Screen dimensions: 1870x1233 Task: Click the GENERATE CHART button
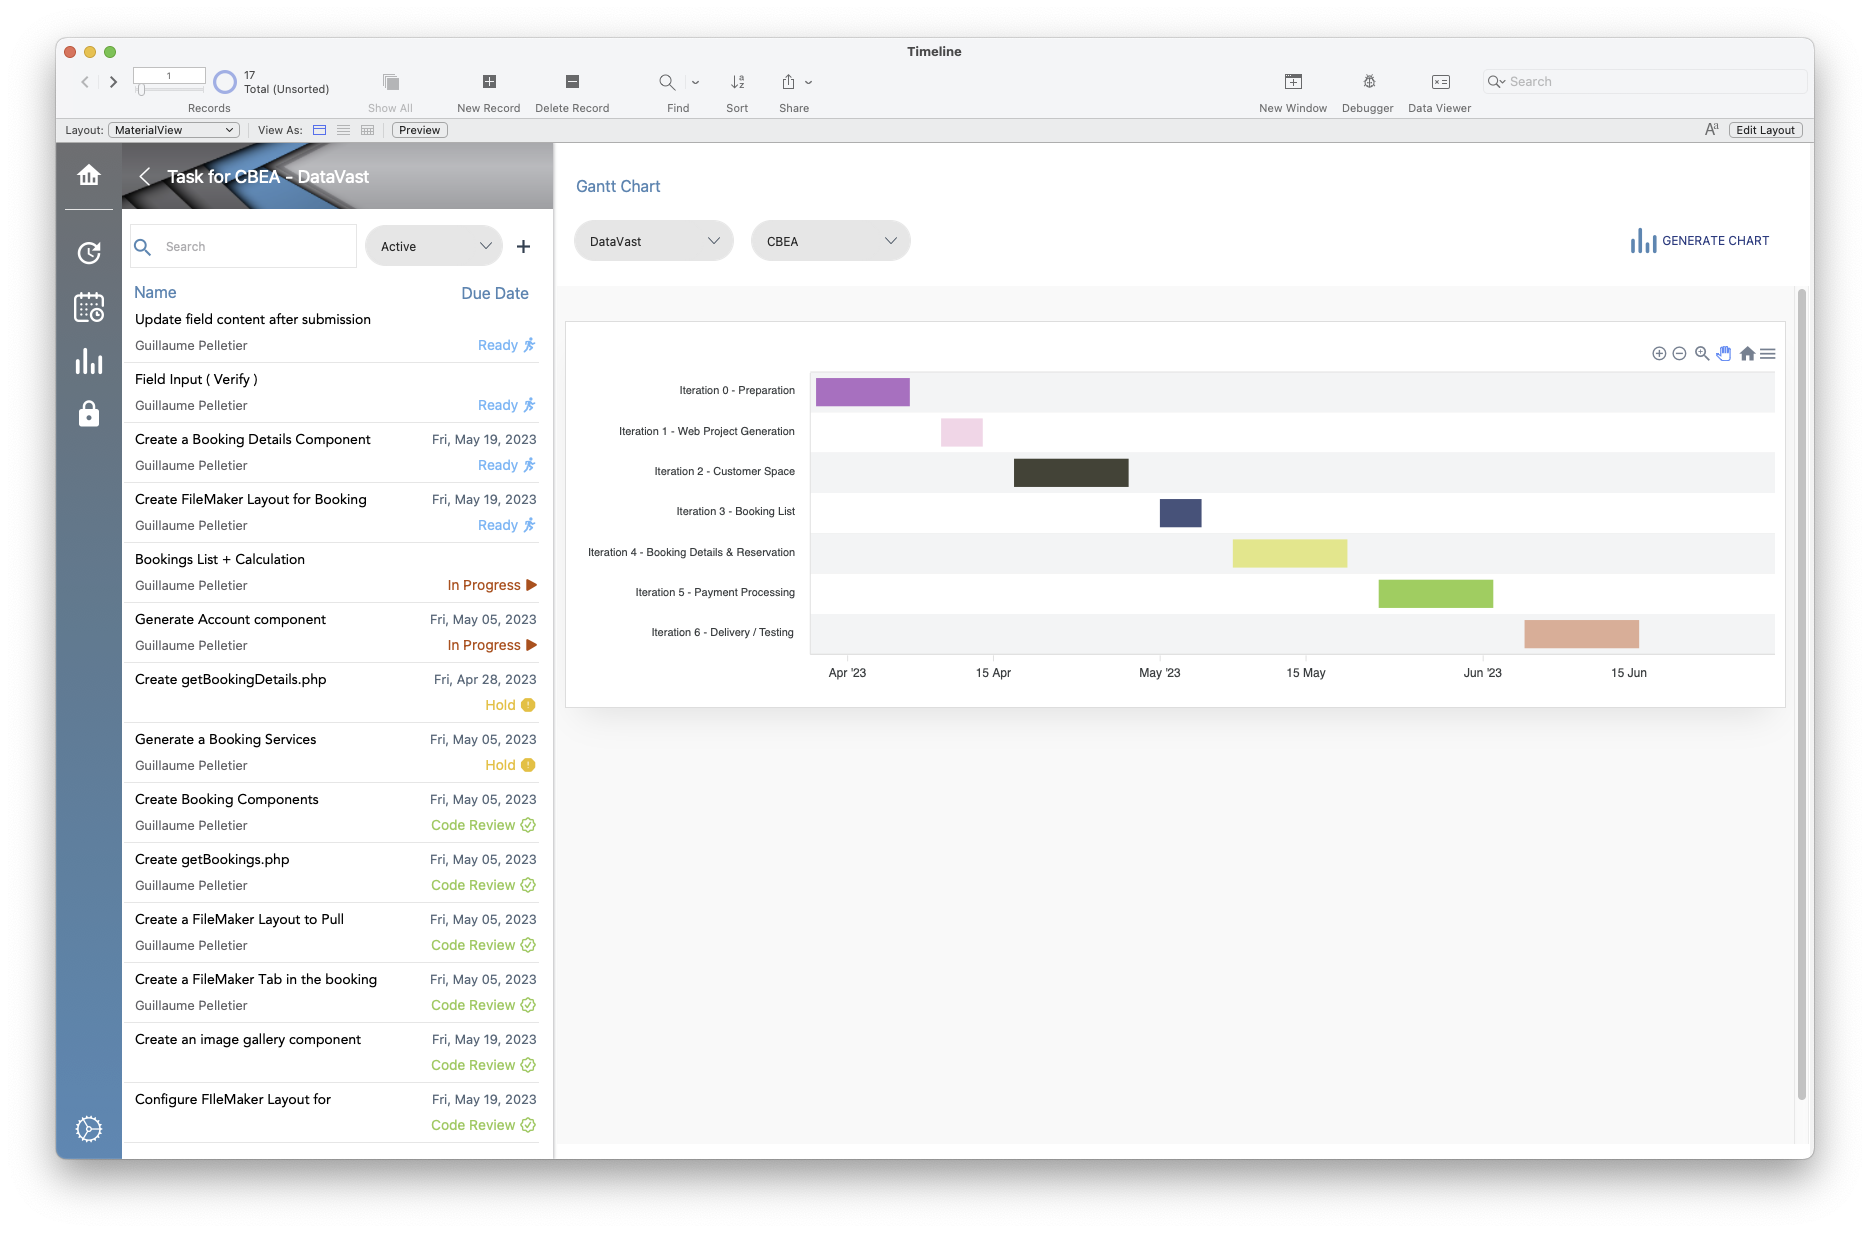(x=1699, y=240)
